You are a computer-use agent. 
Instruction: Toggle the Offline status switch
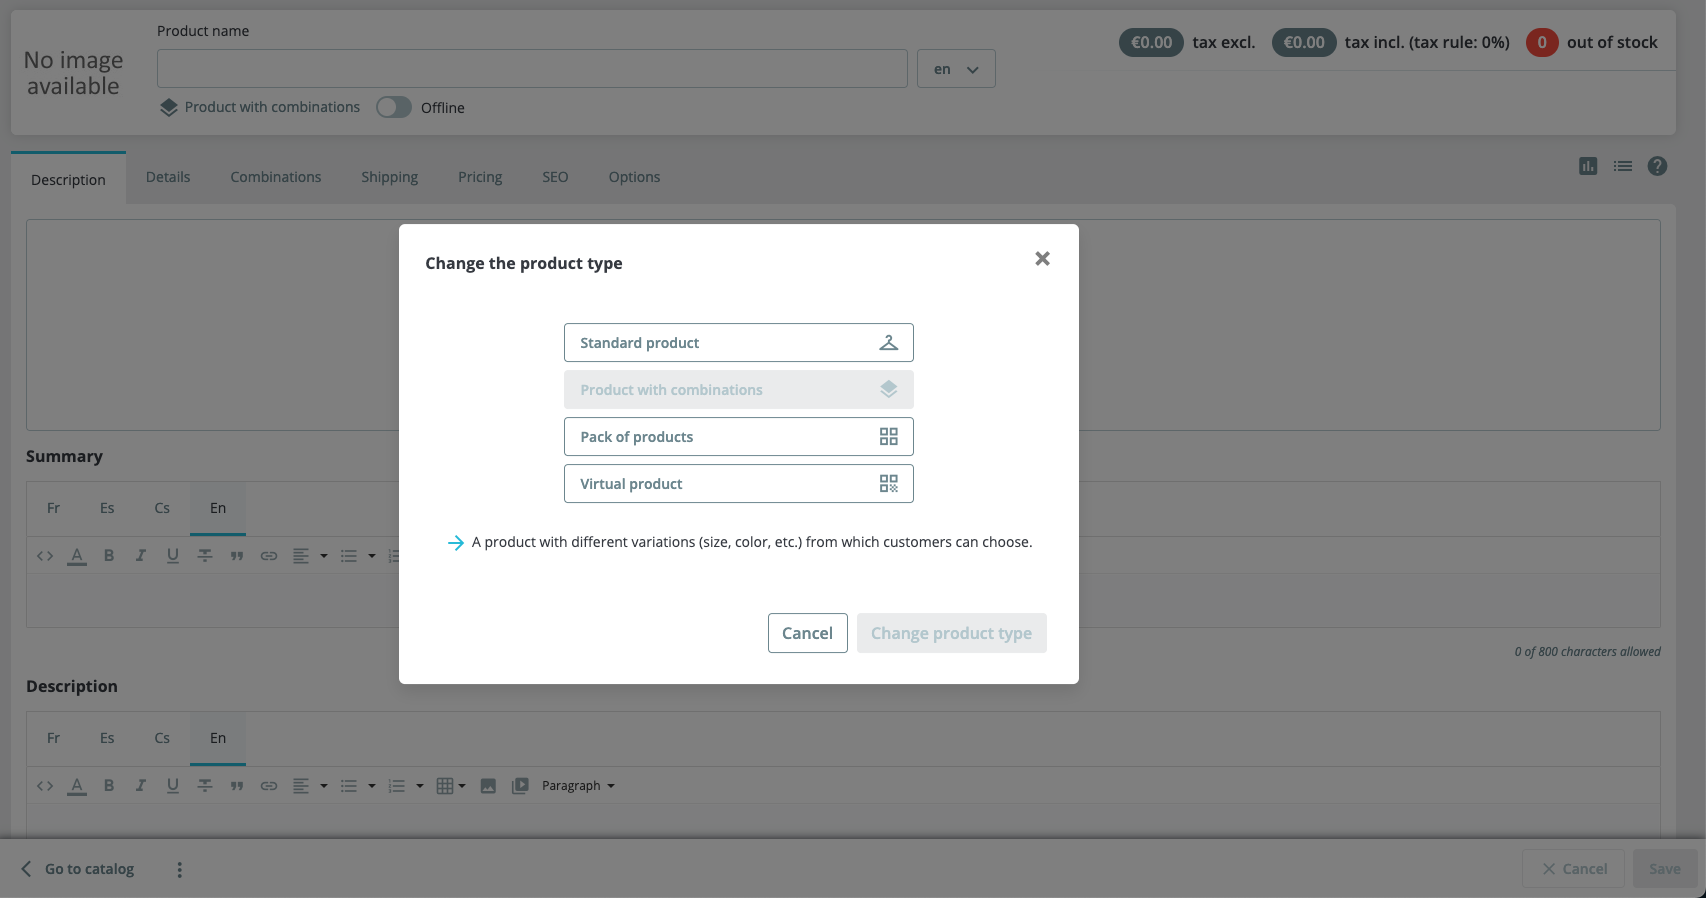tap(394, 107)
